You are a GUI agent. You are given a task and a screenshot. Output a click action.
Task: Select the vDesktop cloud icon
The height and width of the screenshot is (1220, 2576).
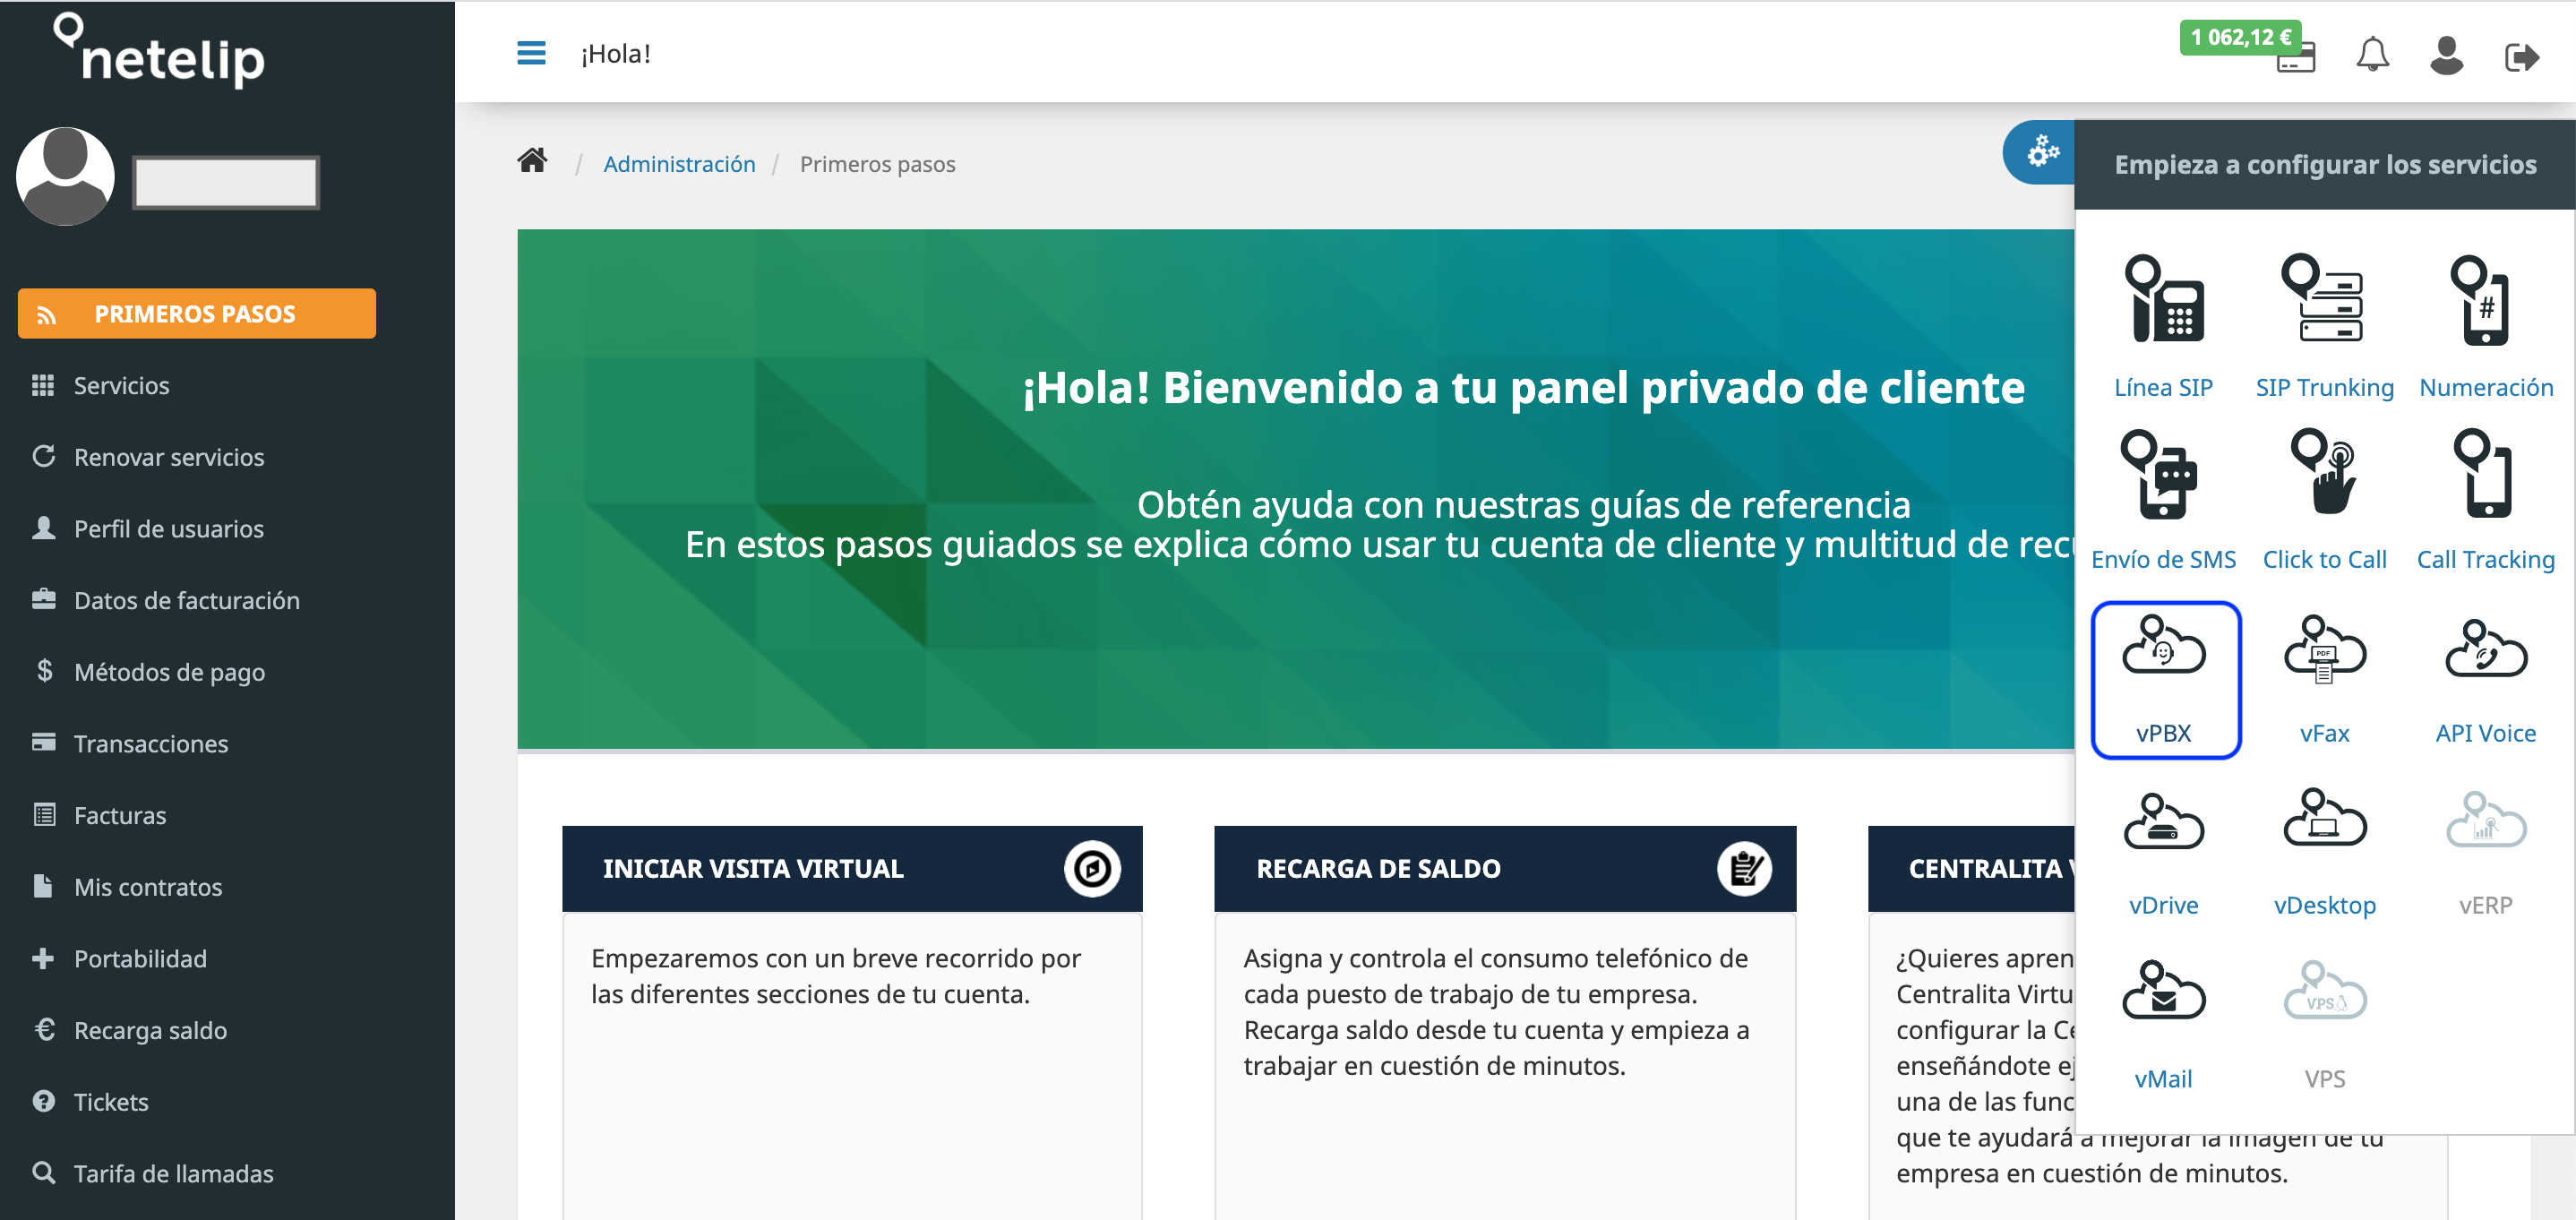pyautogui.click(x=2324, y=818)
